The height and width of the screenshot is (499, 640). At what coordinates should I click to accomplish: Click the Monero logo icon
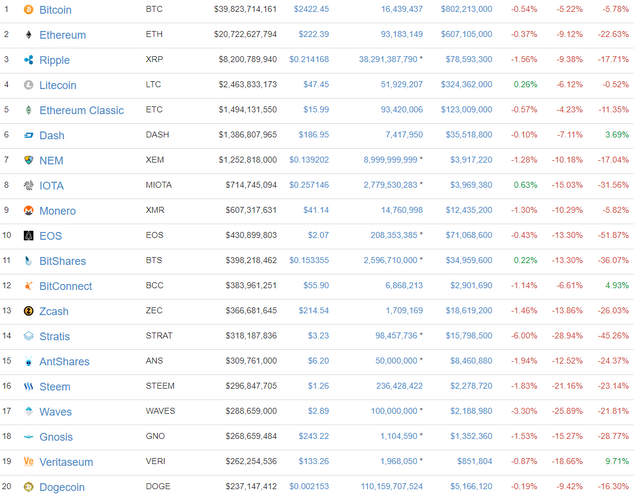point(29,211)
